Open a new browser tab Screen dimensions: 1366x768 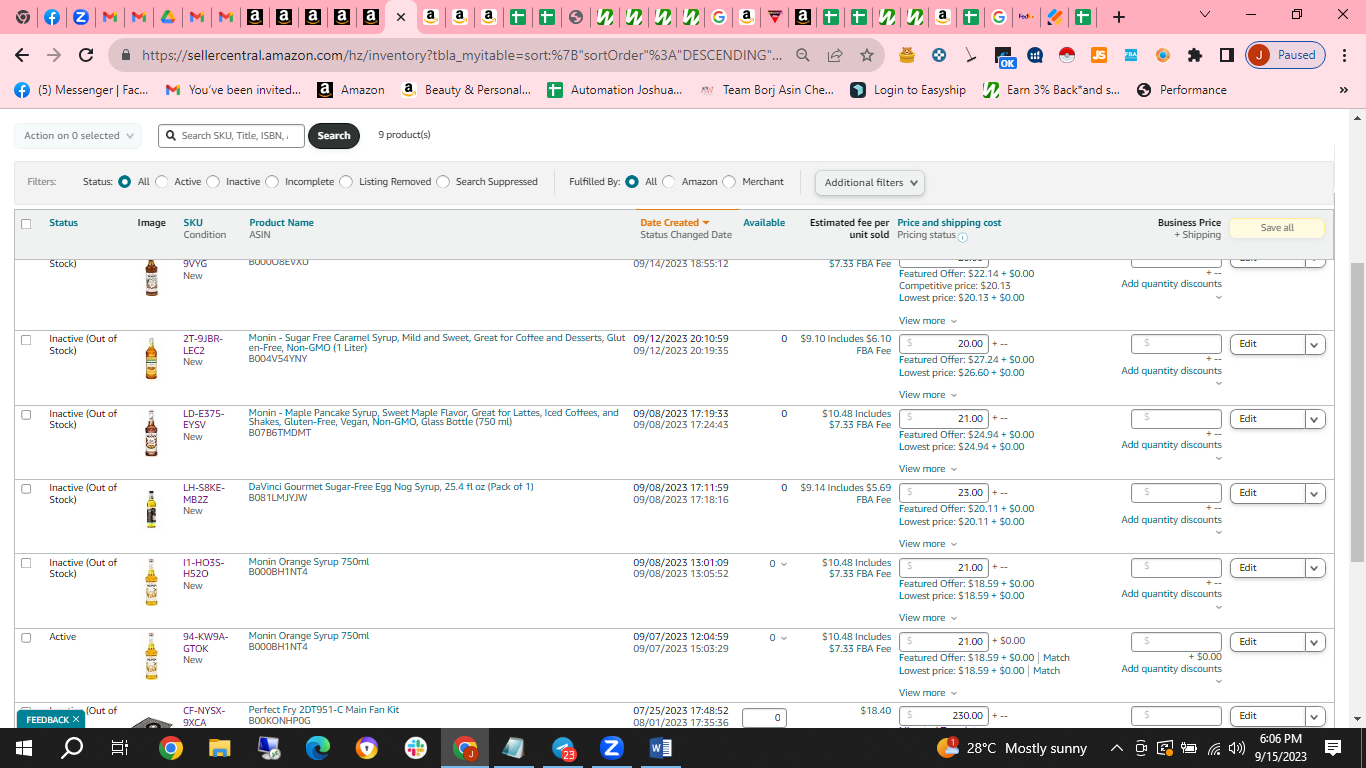coord(1119,17)
